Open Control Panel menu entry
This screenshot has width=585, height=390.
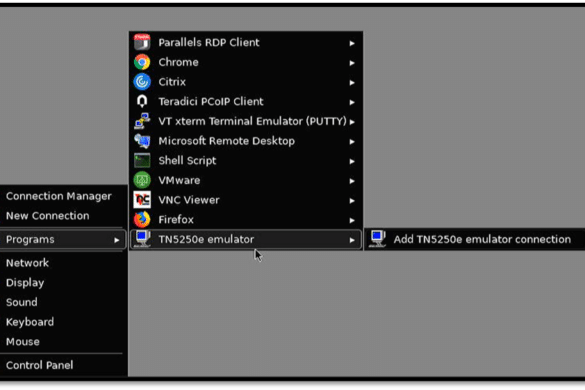[40, 365]
